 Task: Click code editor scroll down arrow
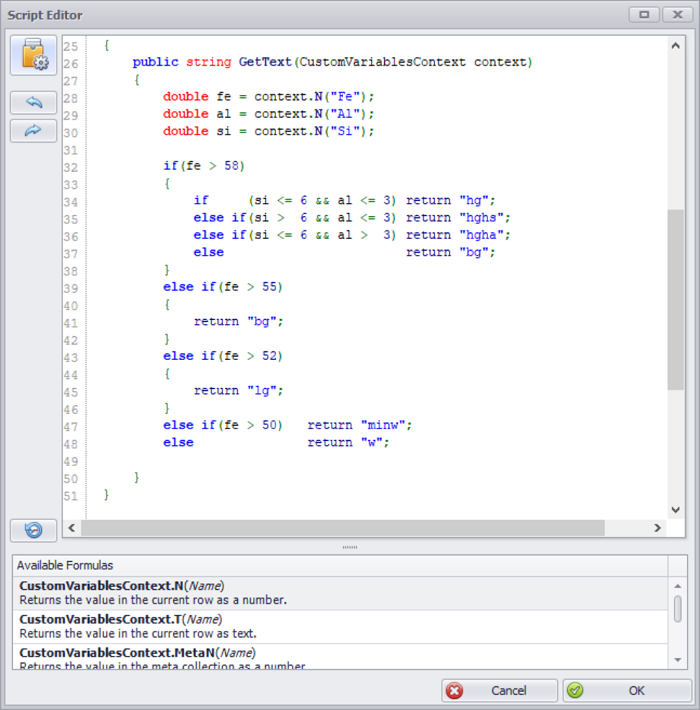pos(676,510)
